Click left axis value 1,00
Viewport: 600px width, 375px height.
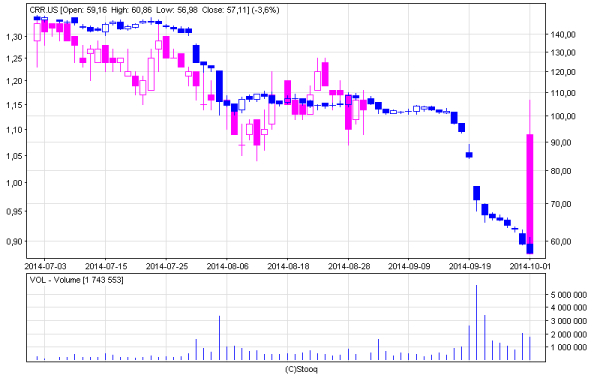pos(14,183)
